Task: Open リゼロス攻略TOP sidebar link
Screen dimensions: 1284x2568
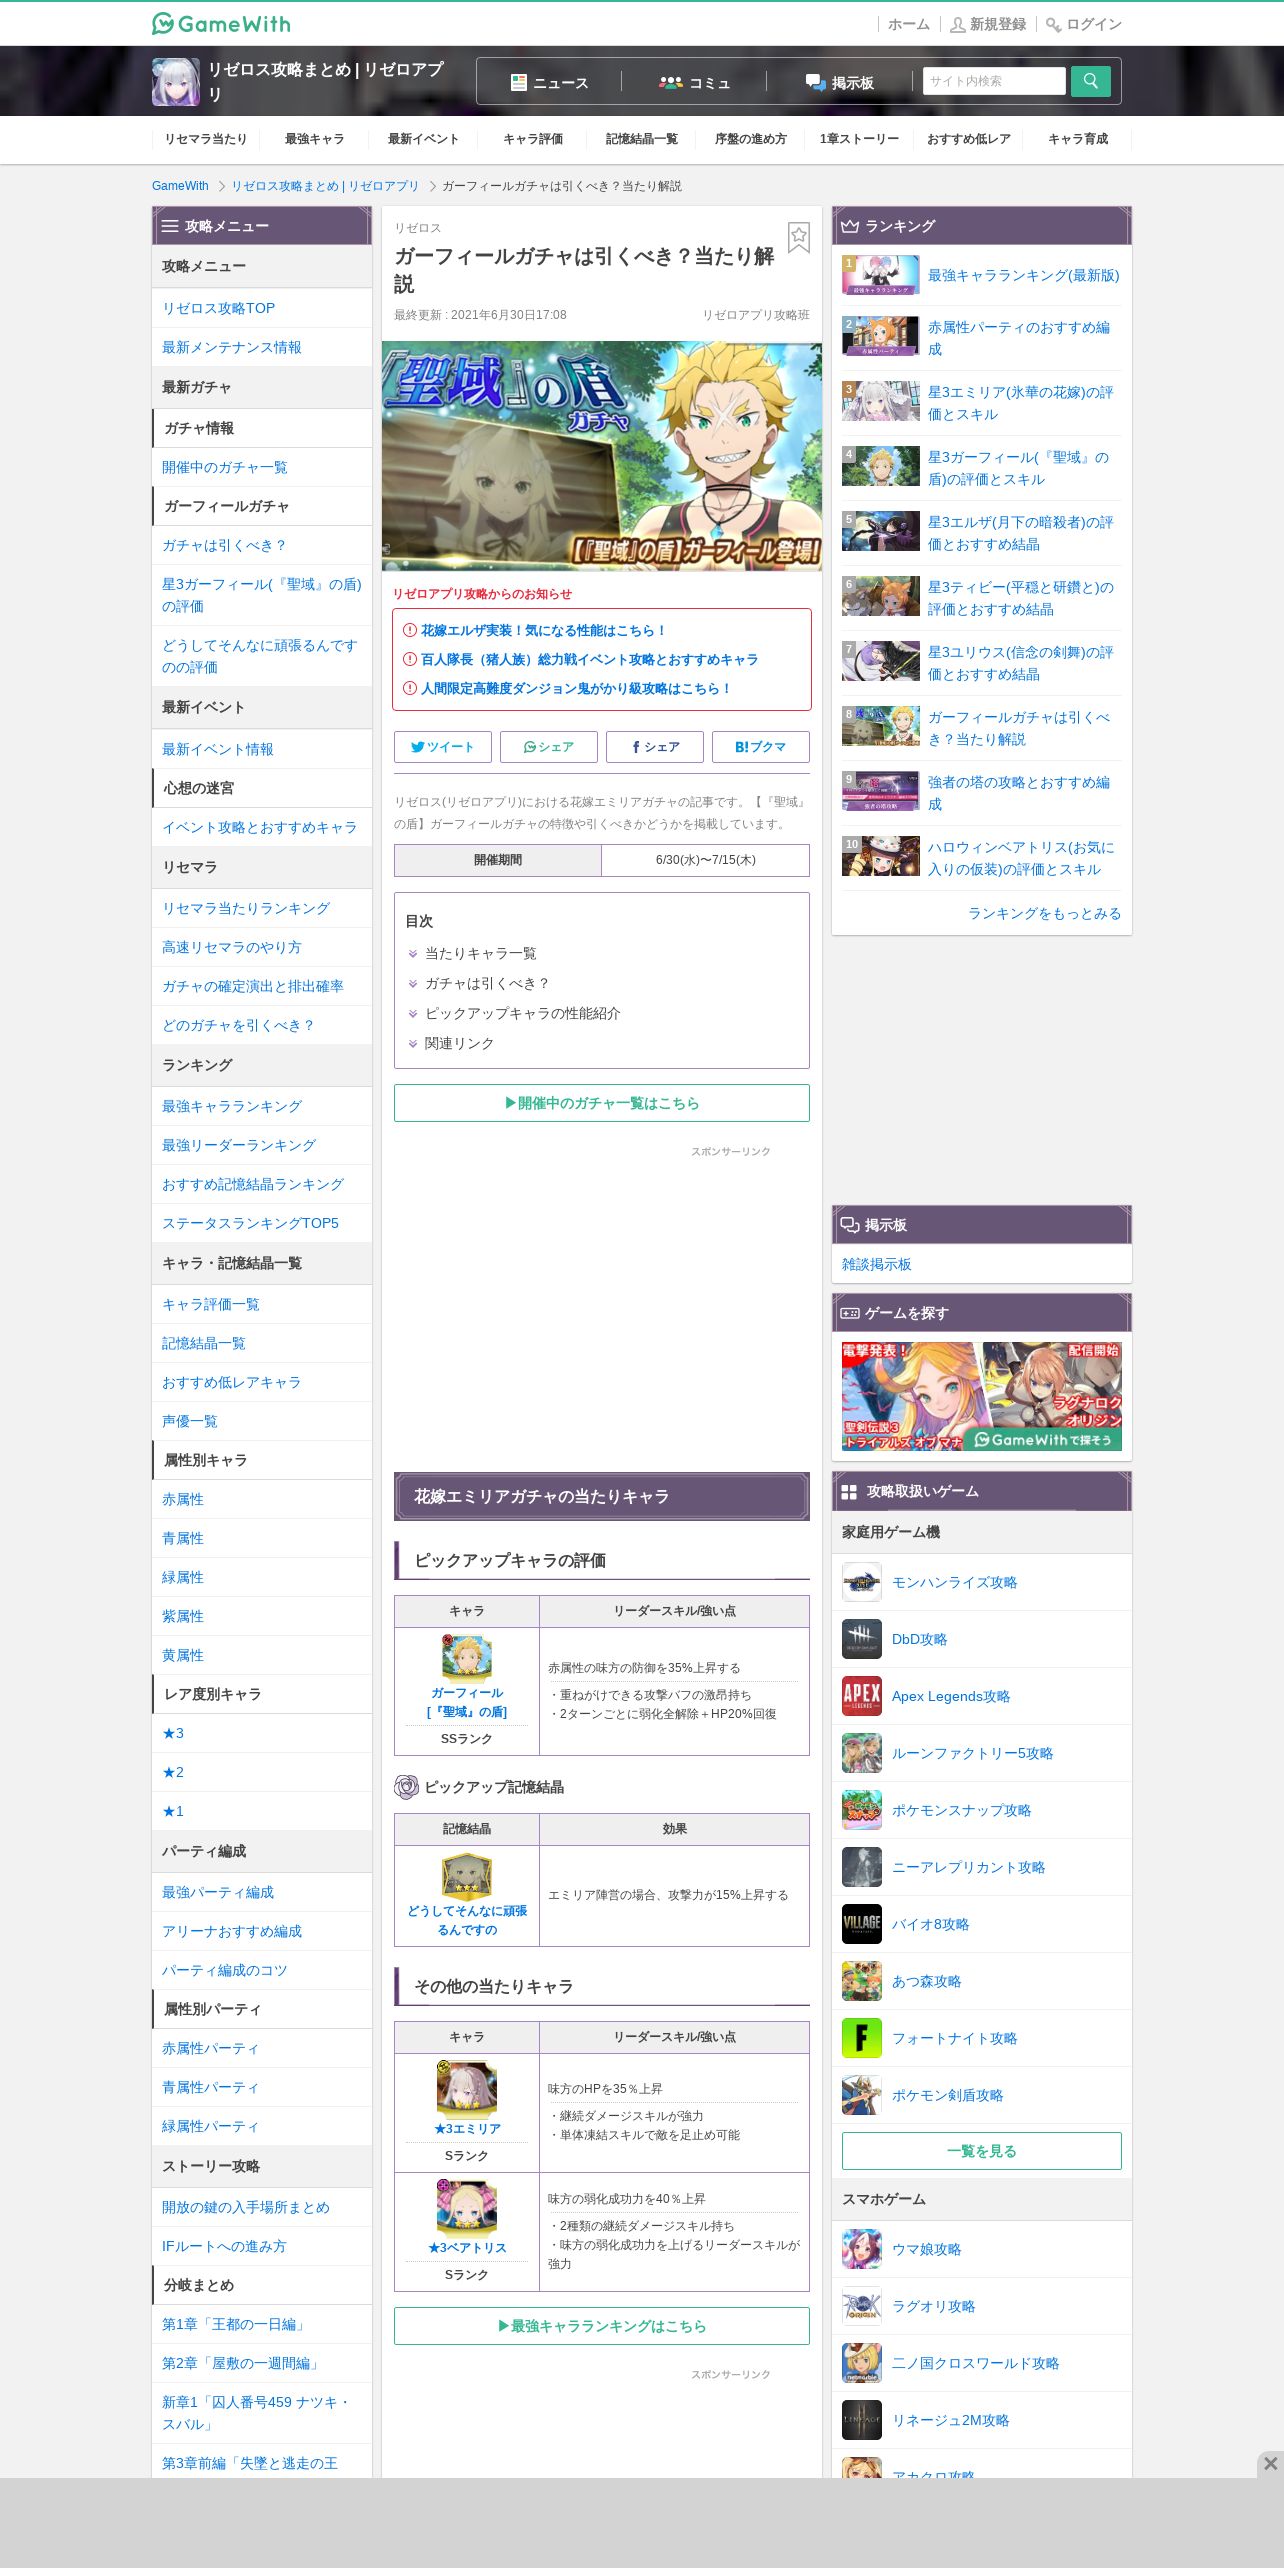Action: coord(219,308)
